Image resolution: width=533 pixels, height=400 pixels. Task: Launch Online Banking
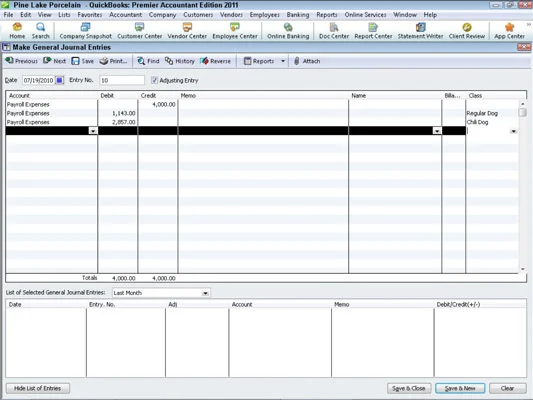(288, 31)
